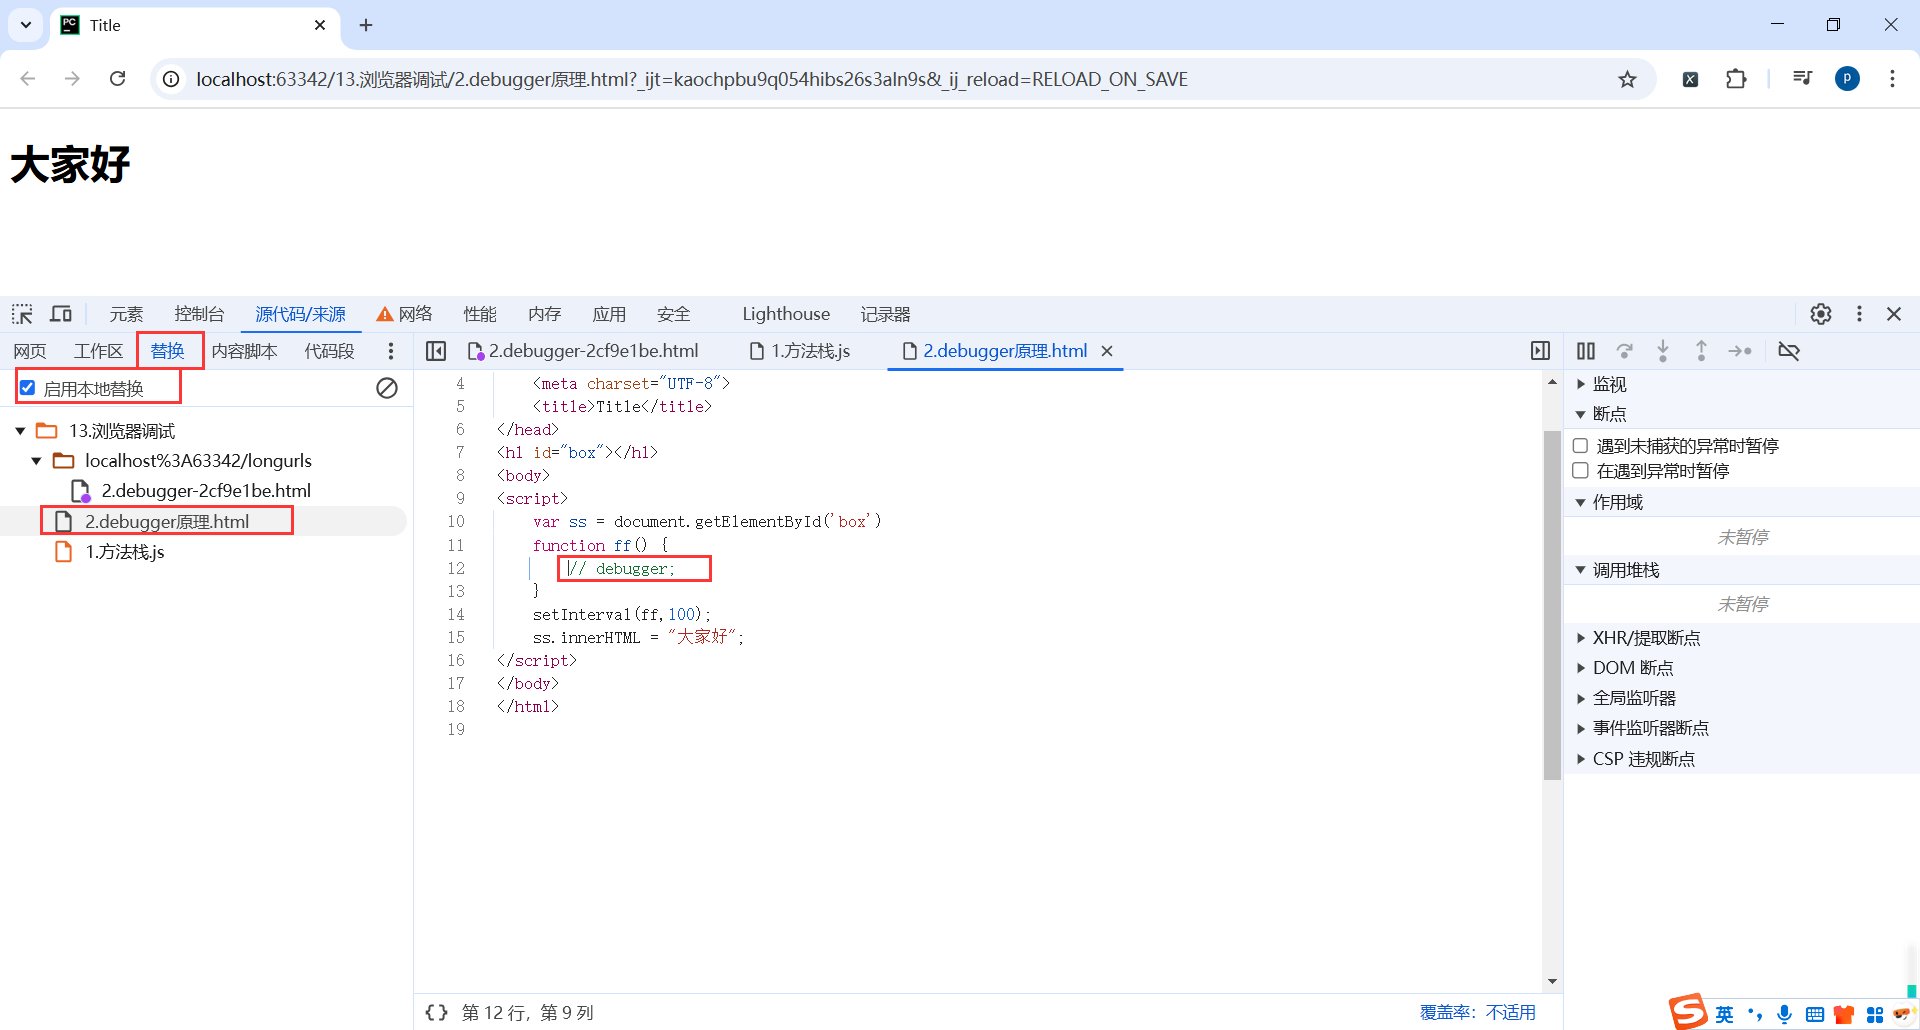Pause script execution
The width and height of the screenshot is (1920, 1030).
click(1586, 351)
